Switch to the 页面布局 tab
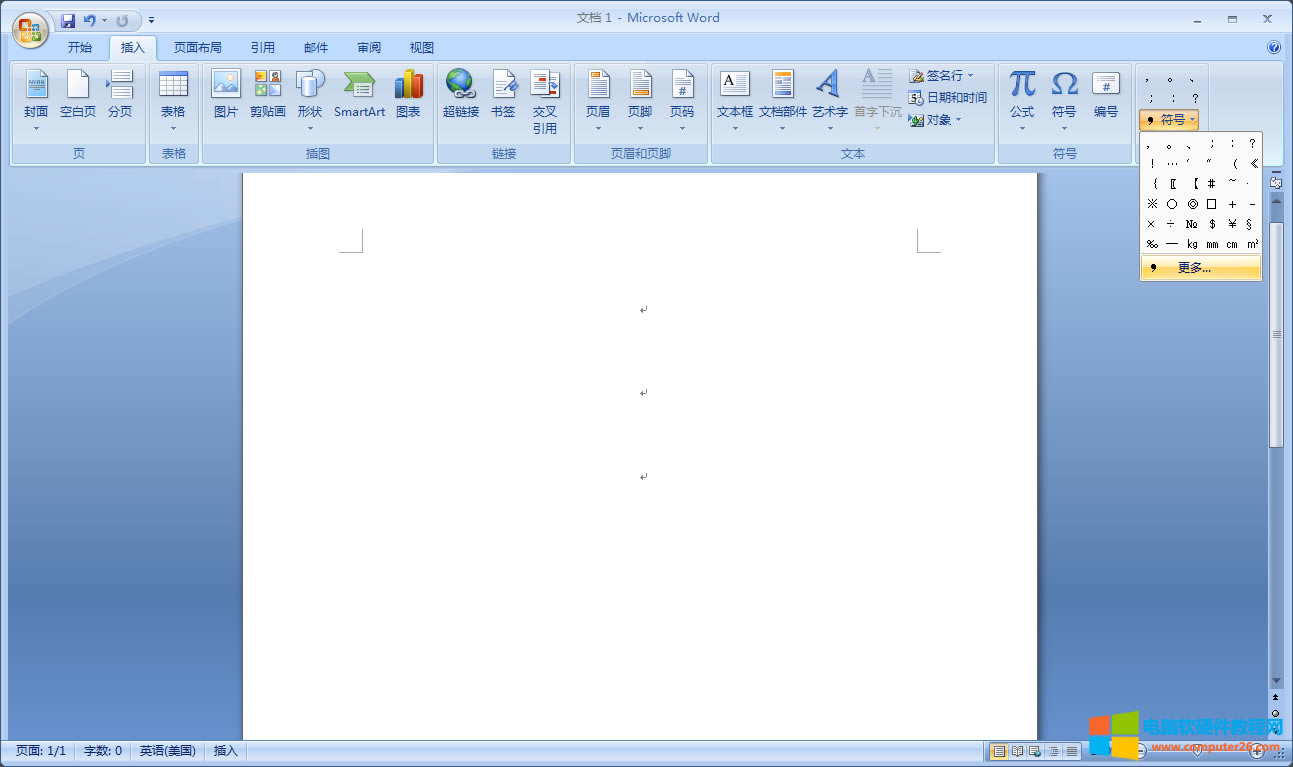The image size is (1293, 767). tap(197, 47)
